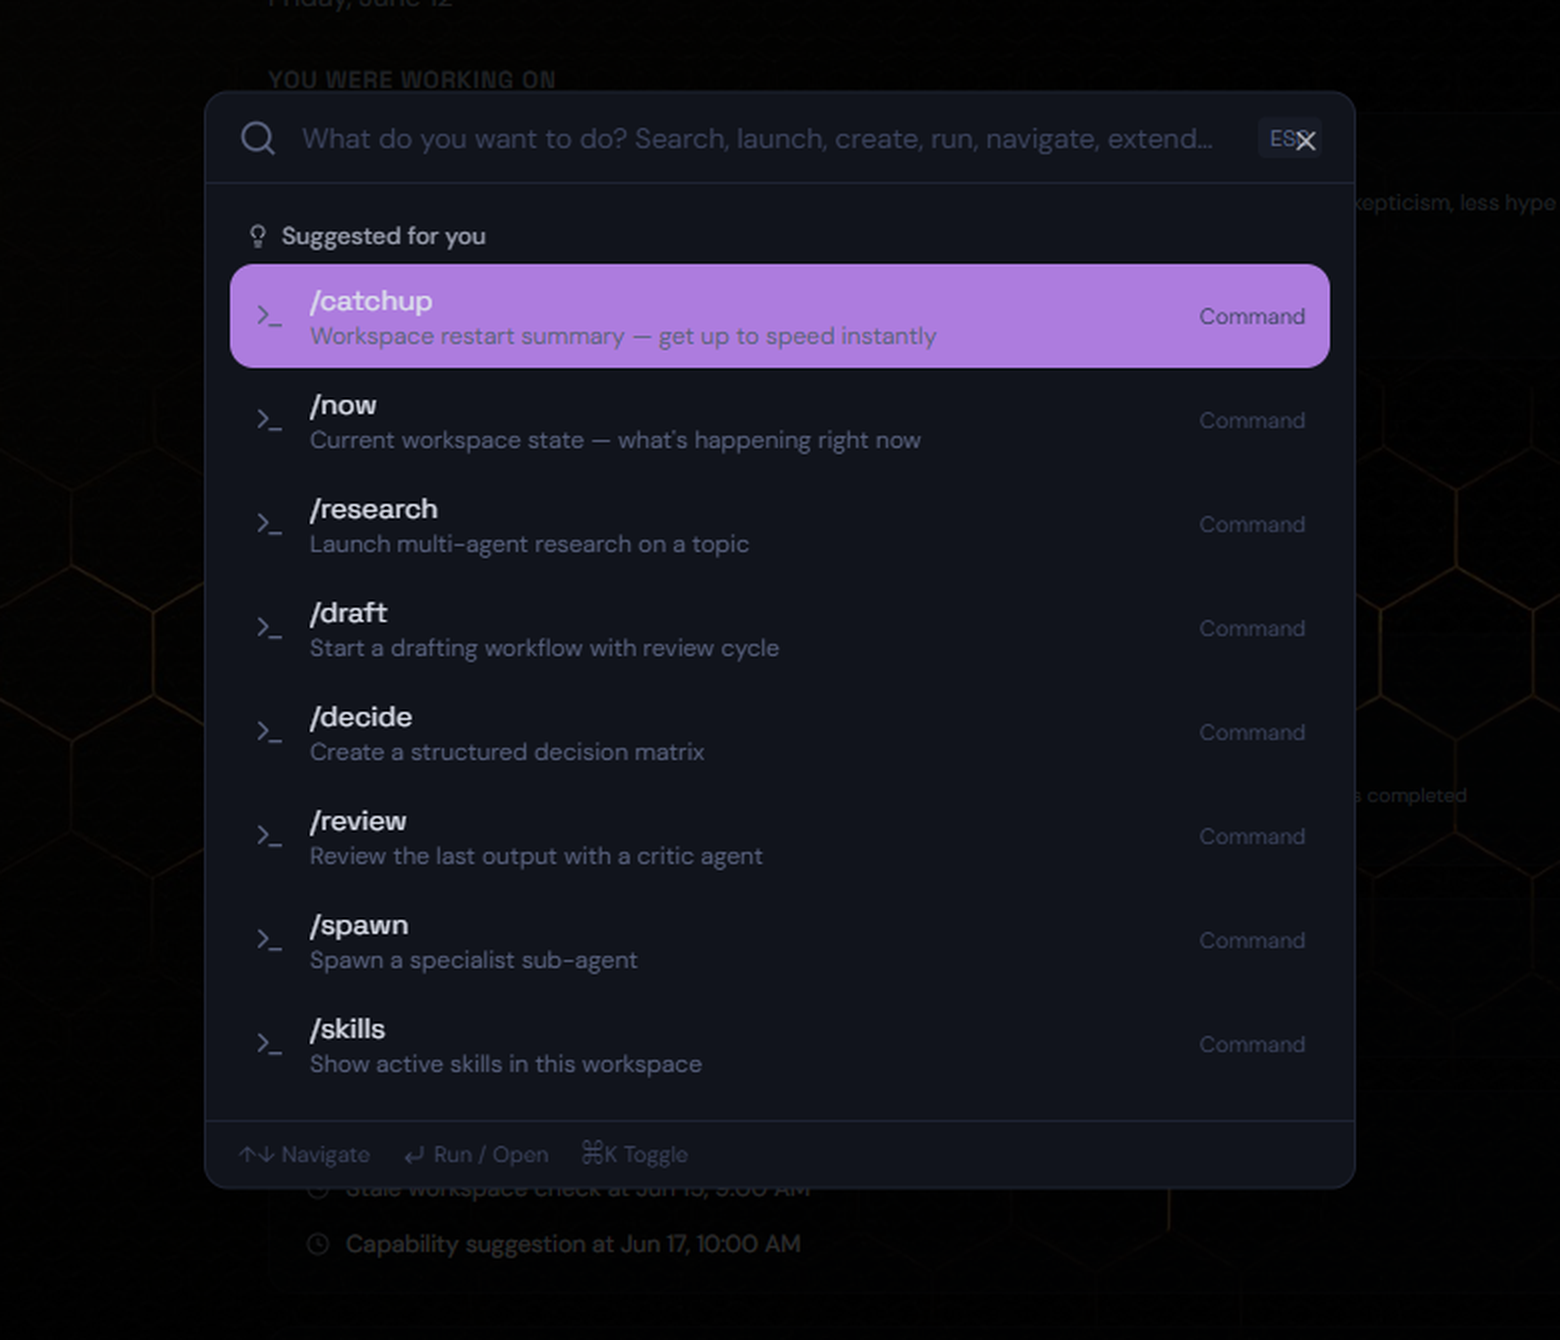Click the lightbulb icon next to Suggested for you
This screenshot has height=1340, width=1560.
coord(257,236)
